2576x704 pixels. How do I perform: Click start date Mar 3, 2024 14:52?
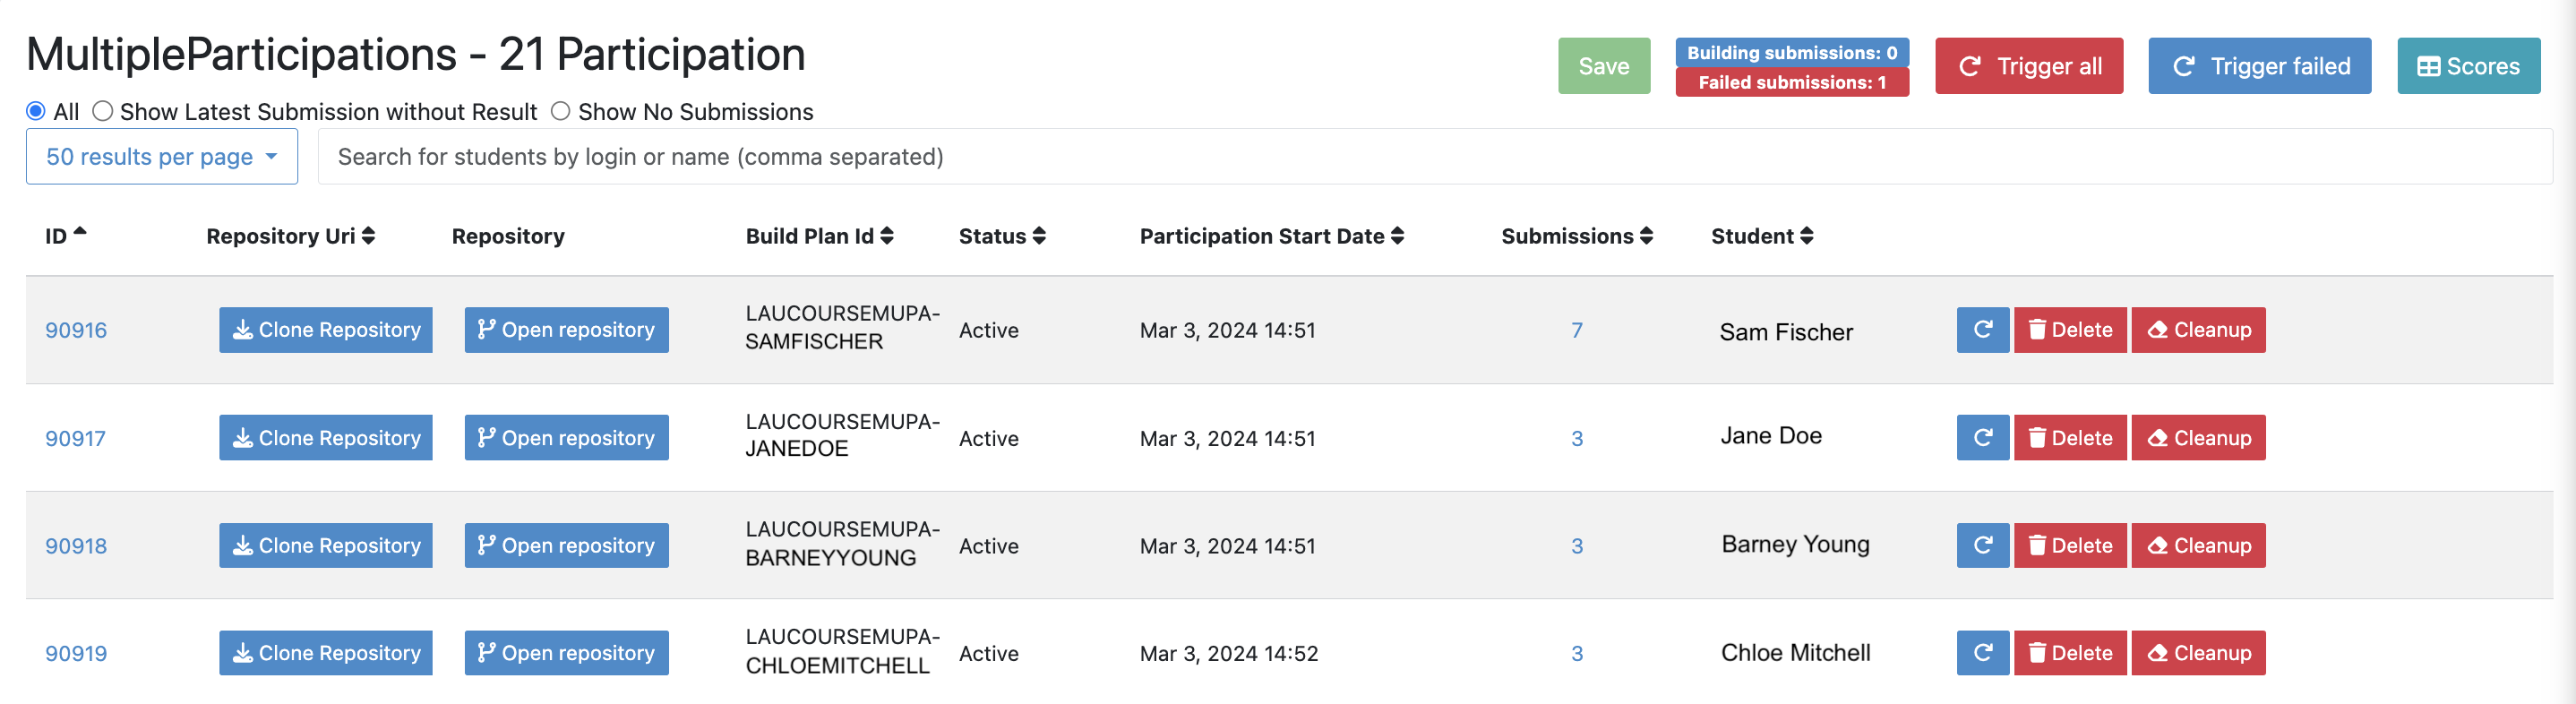click(1228, 653)
